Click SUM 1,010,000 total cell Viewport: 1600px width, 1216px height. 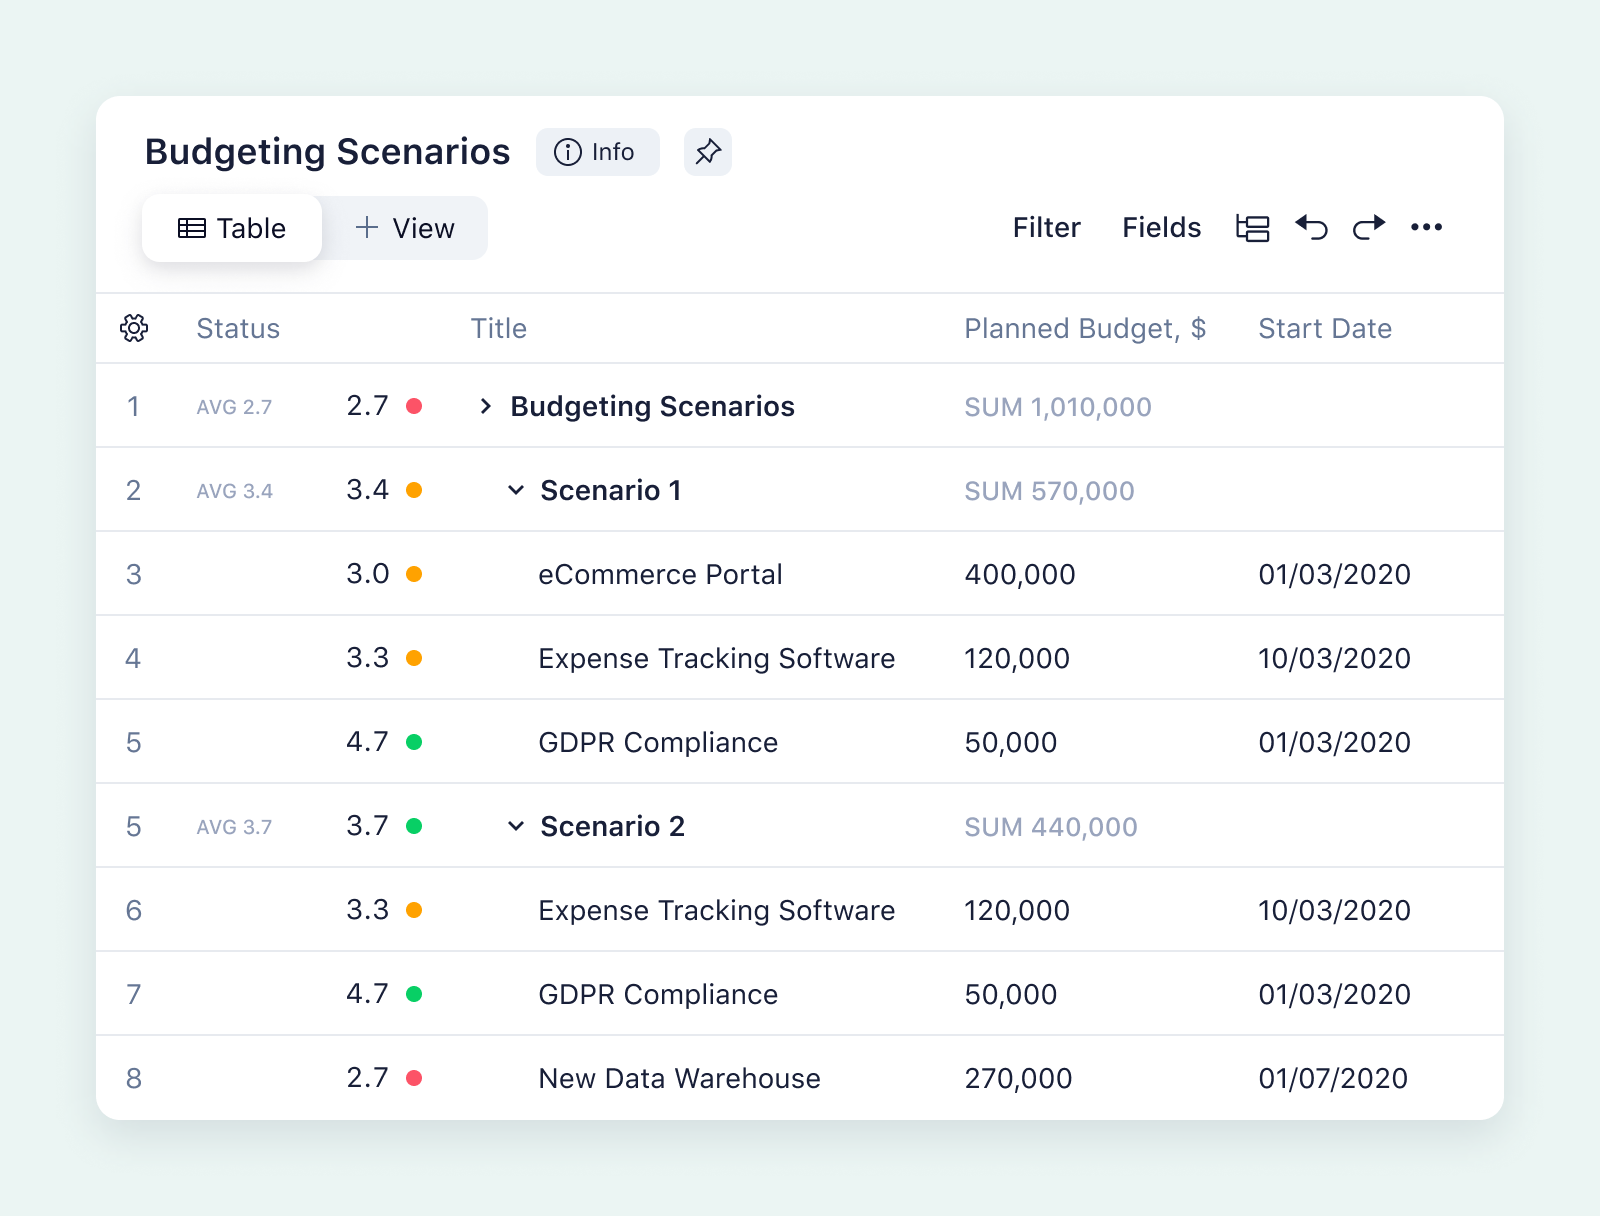coord(1058,407)
